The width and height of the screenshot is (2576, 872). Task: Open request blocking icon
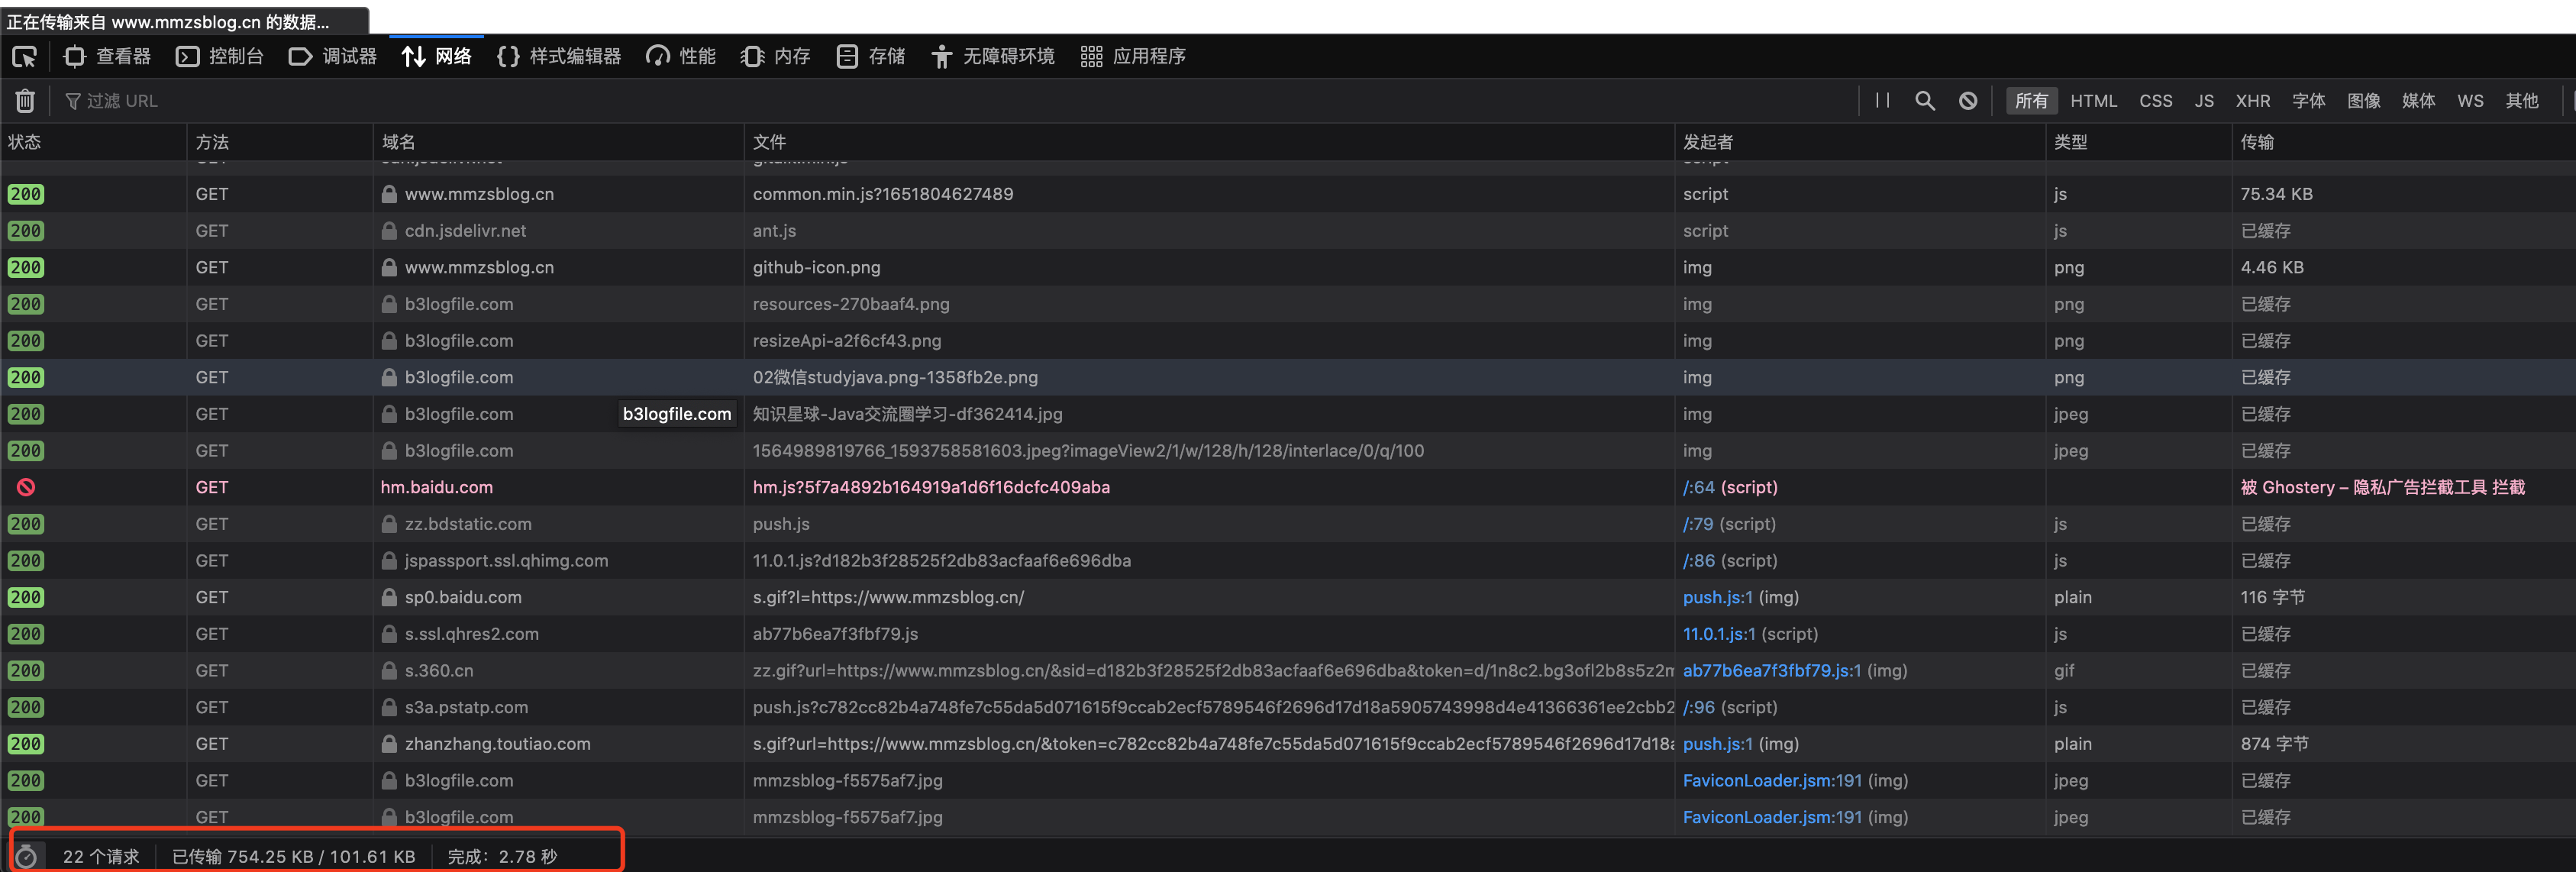tap(1967, 101)
